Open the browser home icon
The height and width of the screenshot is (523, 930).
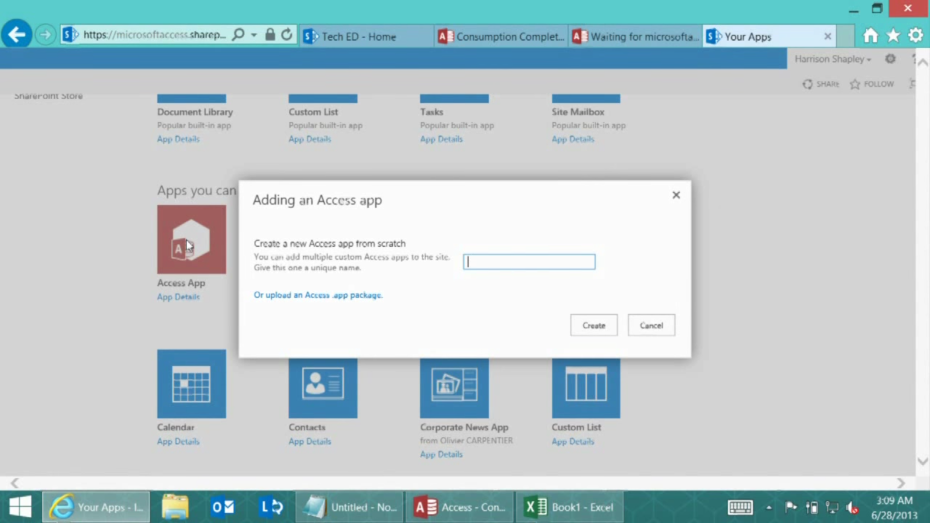point(870,35)
